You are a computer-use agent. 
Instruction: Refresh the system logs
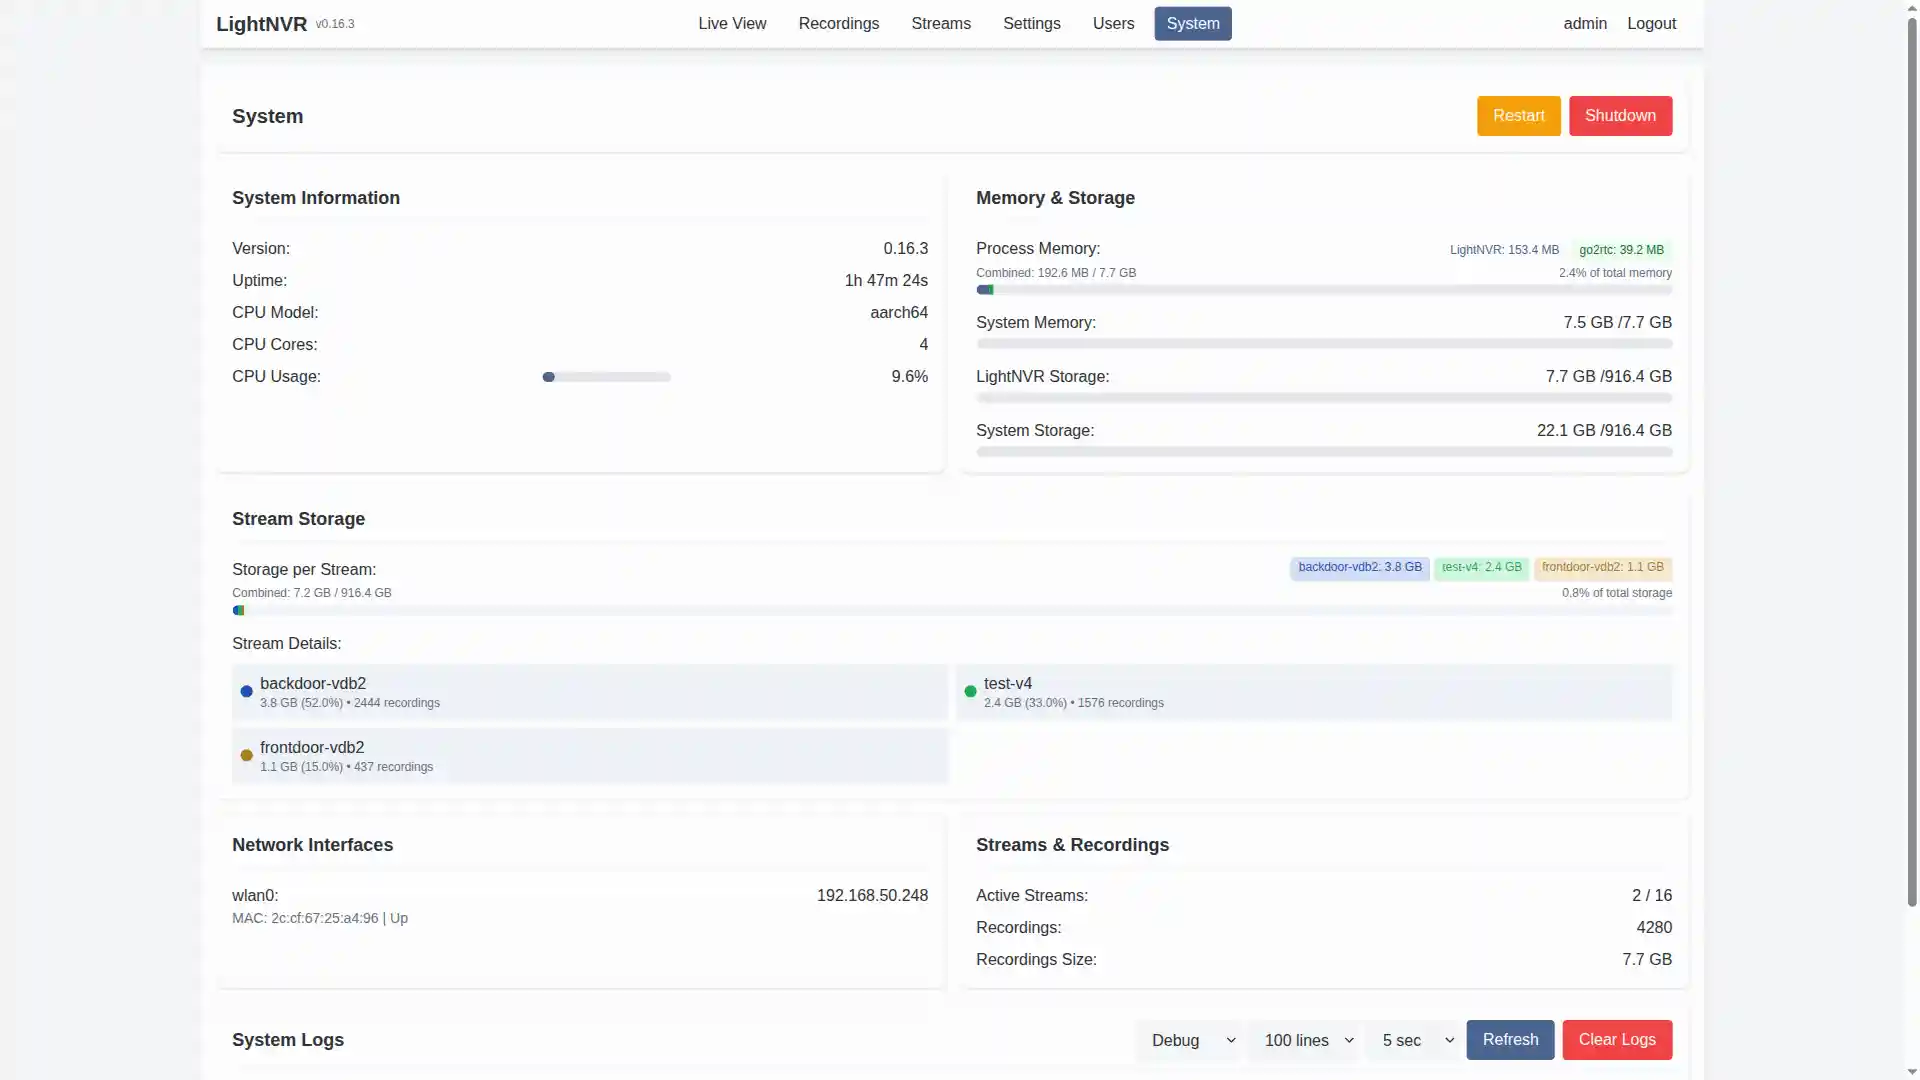(x=1510, y=1040)
